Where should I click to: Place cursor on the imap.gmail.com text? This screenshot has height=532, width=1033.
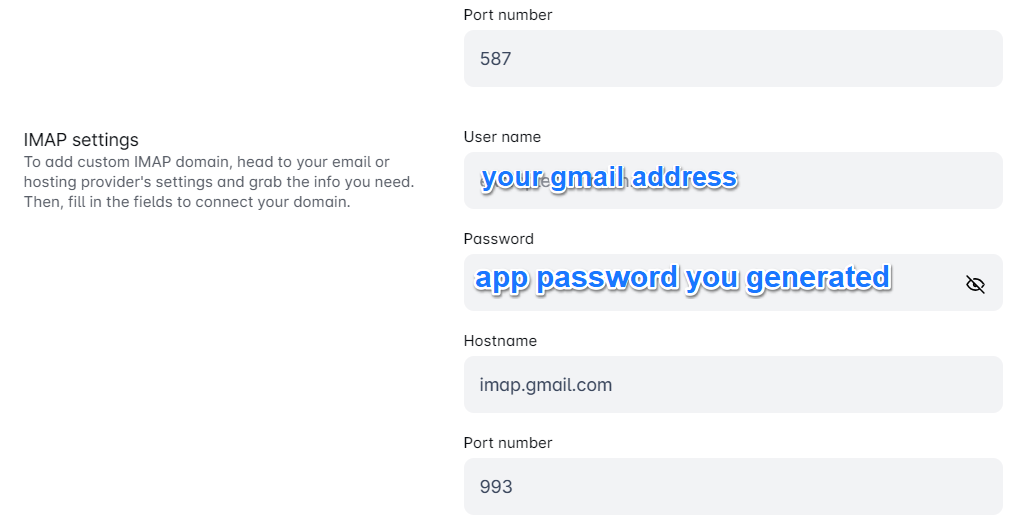(546, 384)
